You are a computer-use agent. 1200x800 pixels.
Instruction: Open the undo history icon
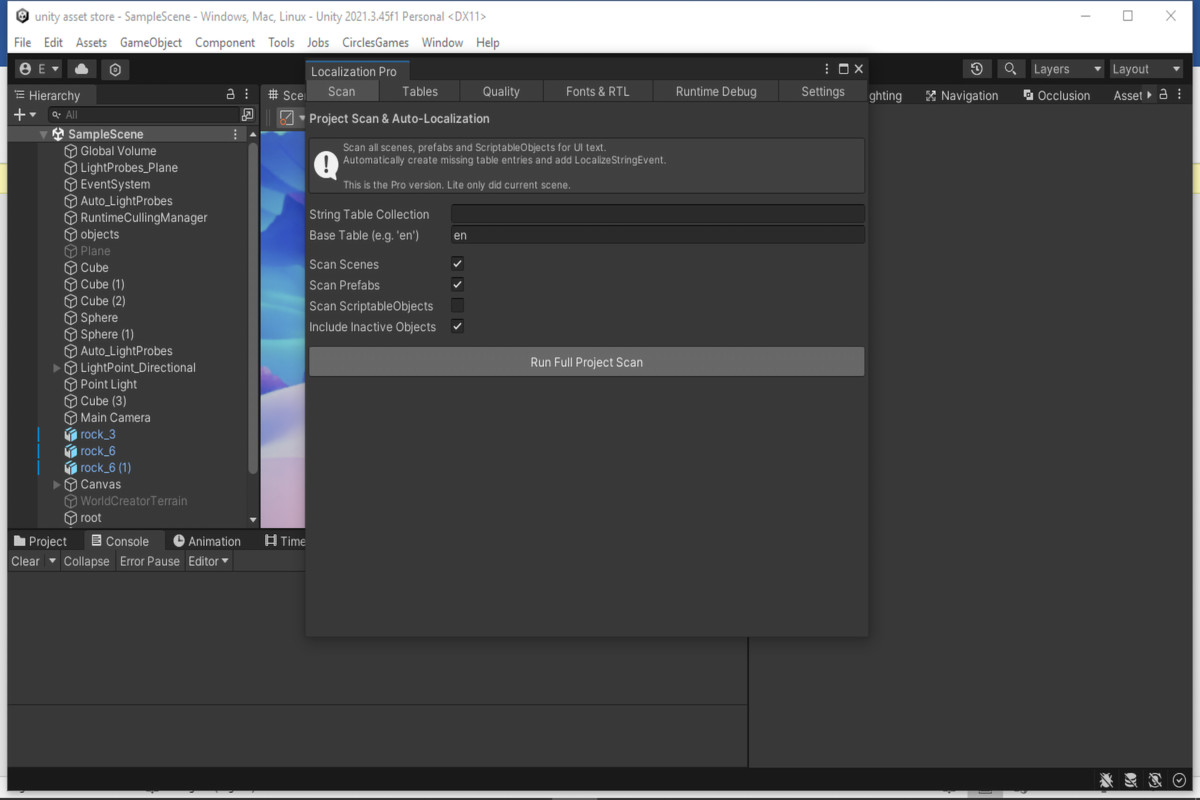[976, 69]
